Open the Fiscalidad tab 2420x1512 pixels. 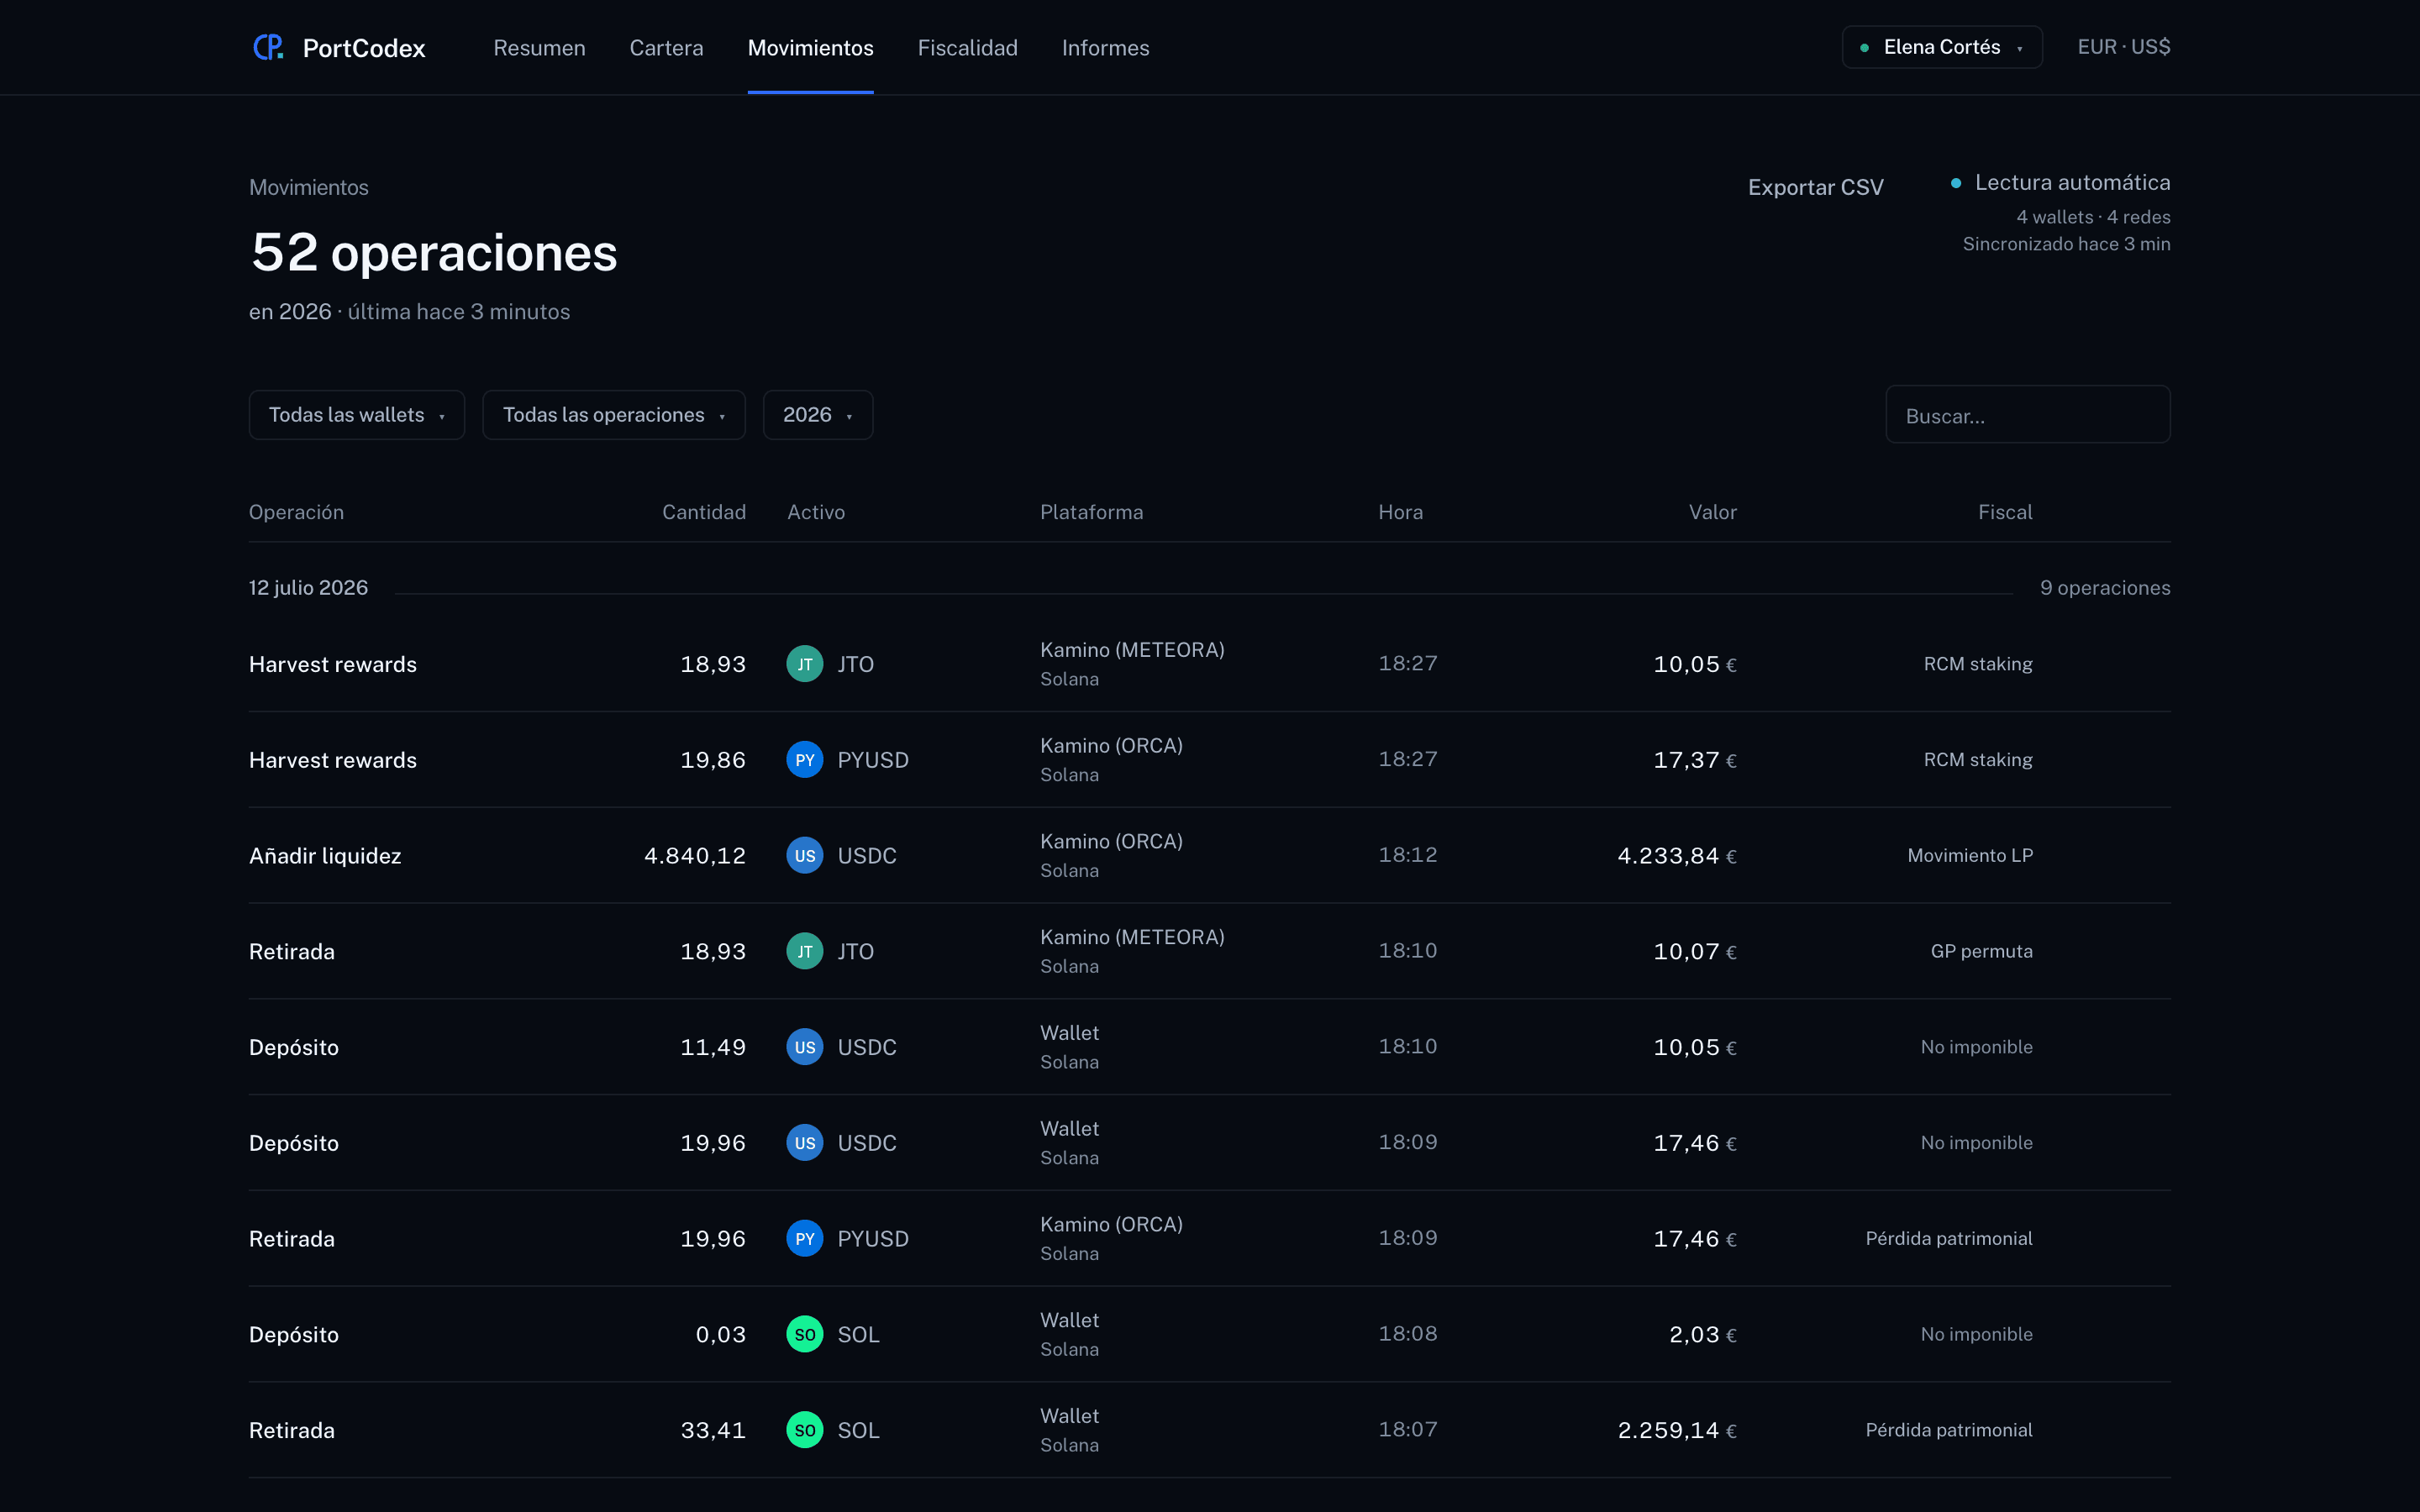point(968,48)
